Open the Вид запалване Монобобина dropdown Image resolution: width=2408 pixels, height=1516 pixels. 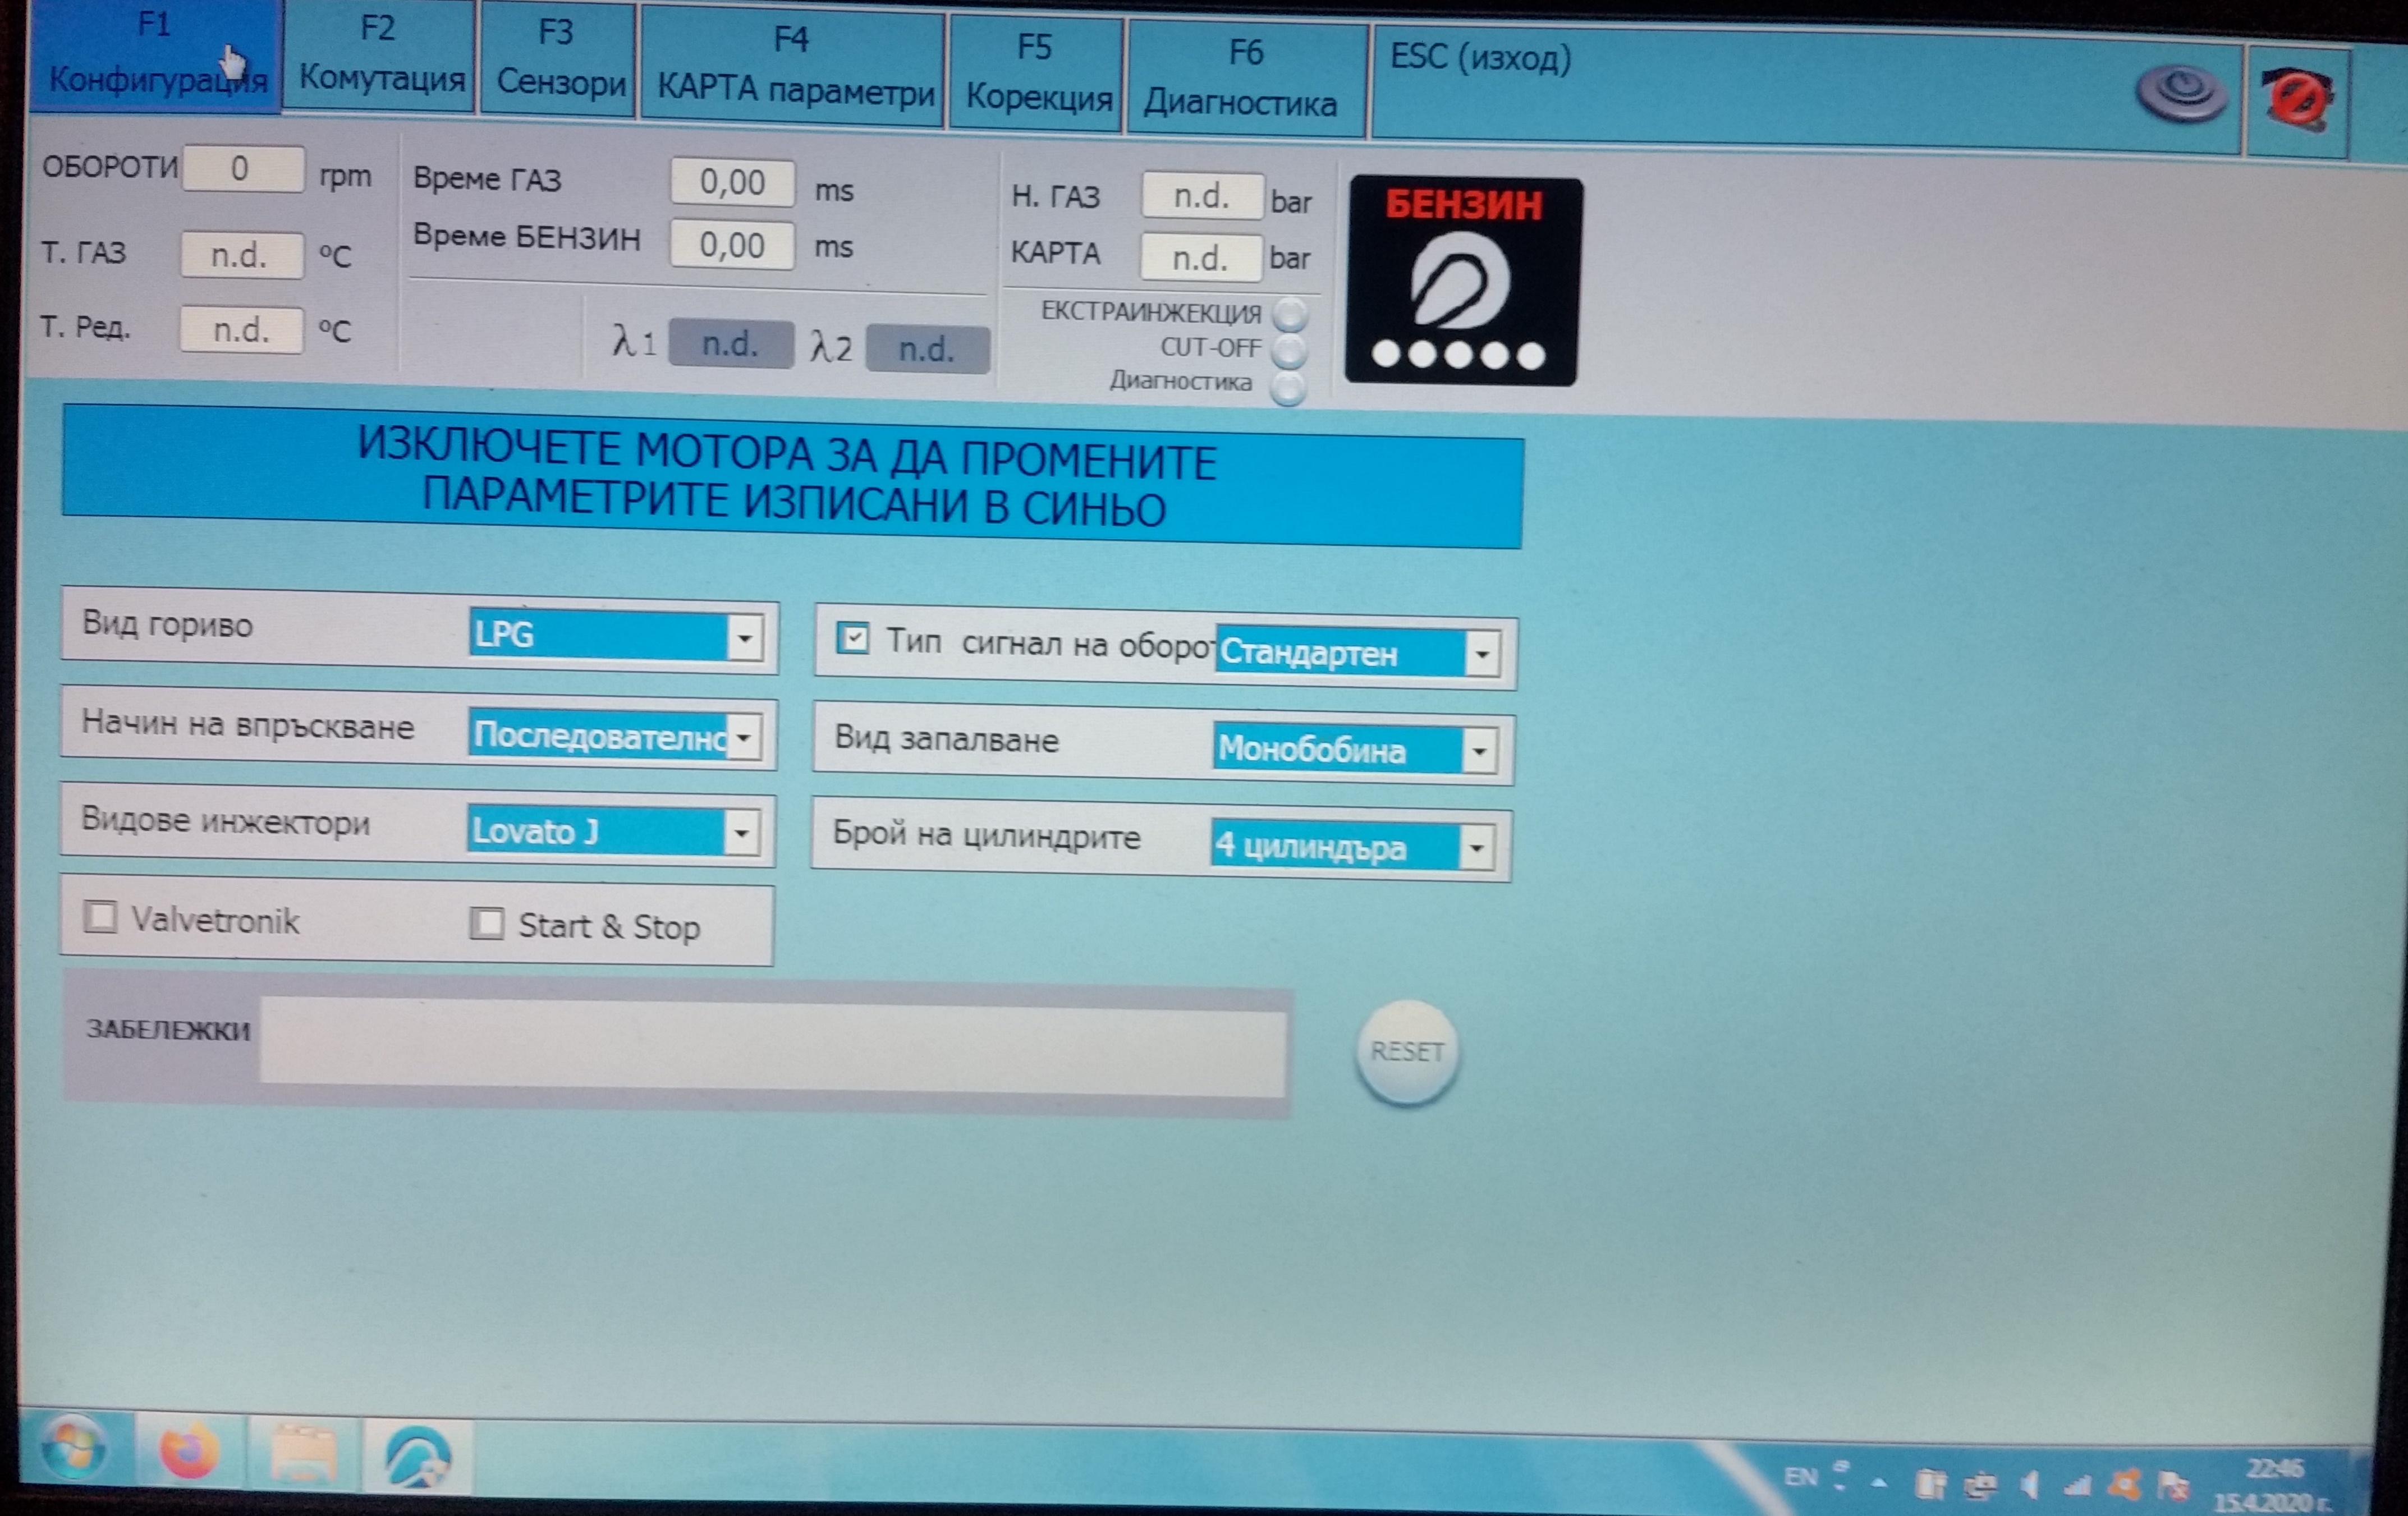(x=1479, y=751)
